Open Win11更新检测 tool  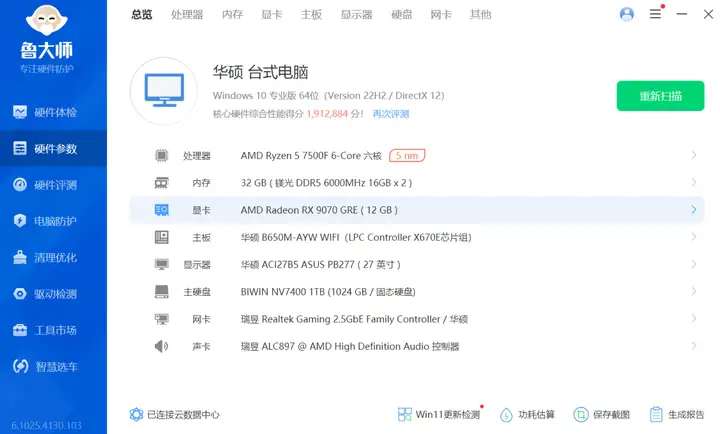pyautogui.click(x=439, y=414)
